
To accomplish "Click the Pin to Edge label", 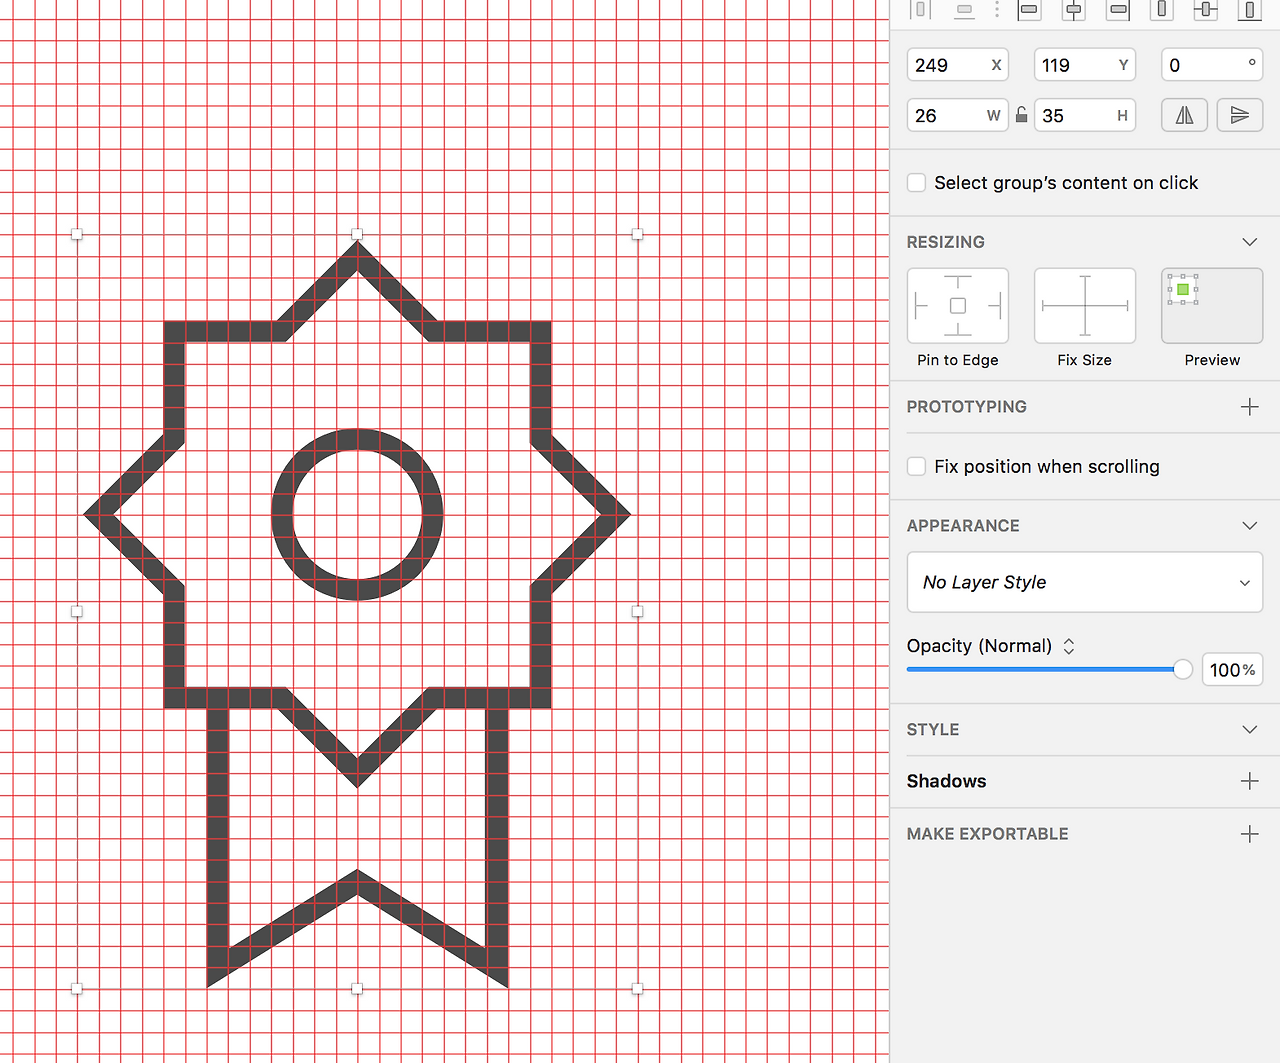I will [958, 360].
